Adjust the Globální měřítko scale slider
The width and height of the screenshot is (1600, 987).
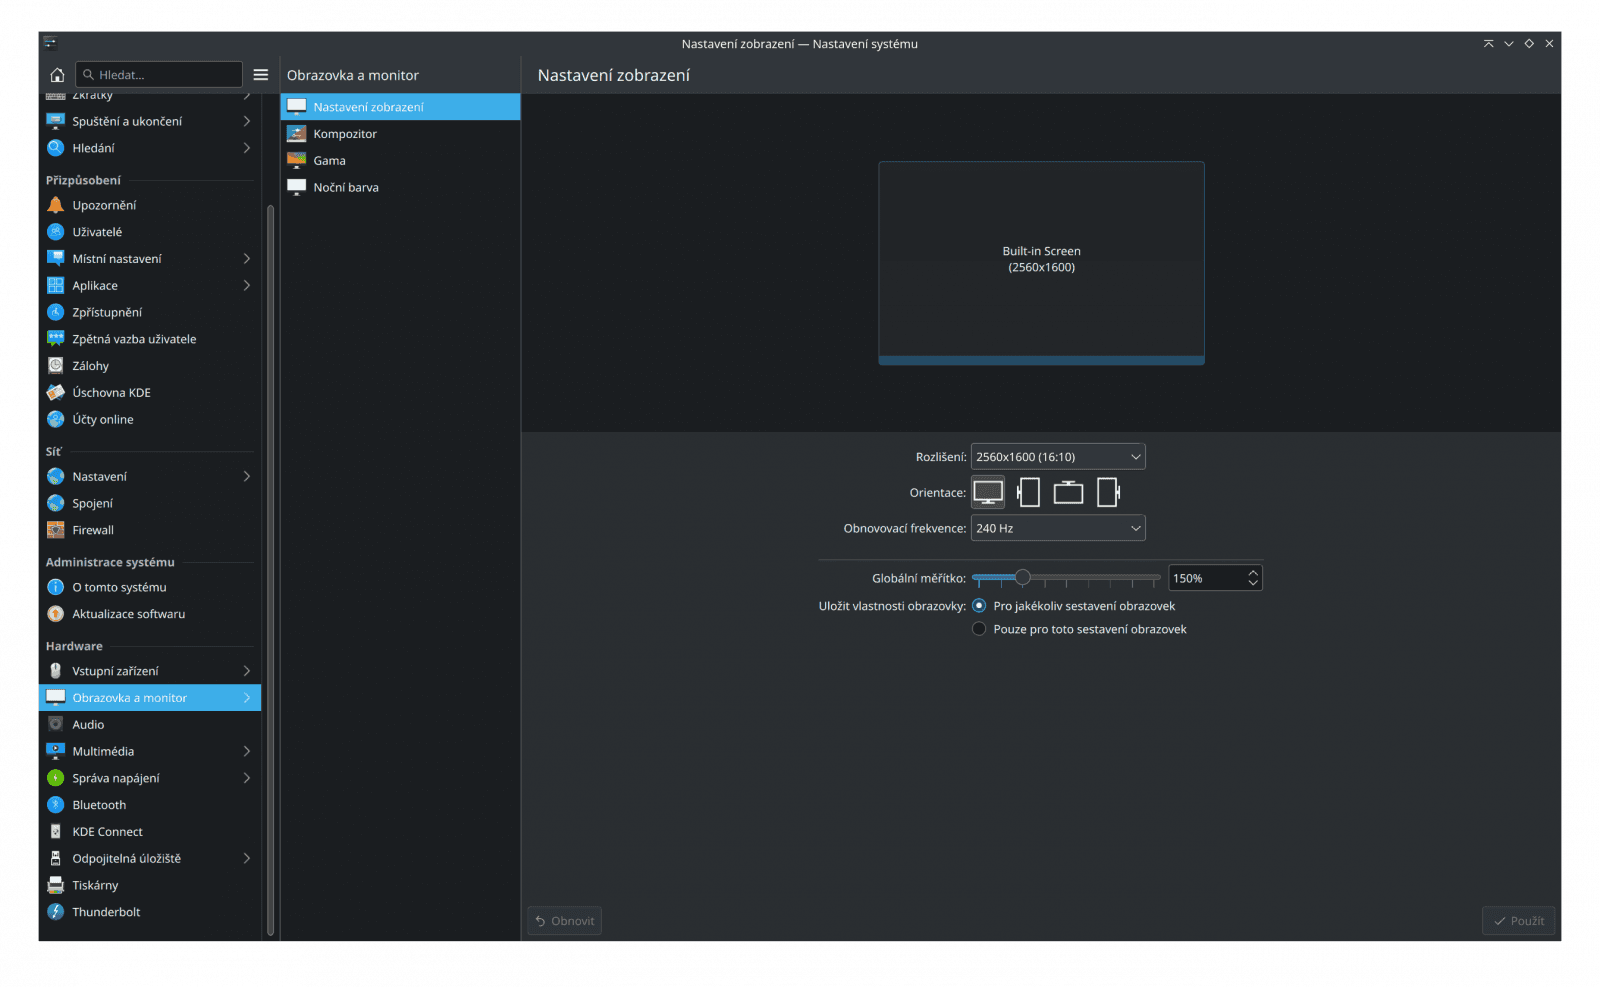coord(1066,578)
